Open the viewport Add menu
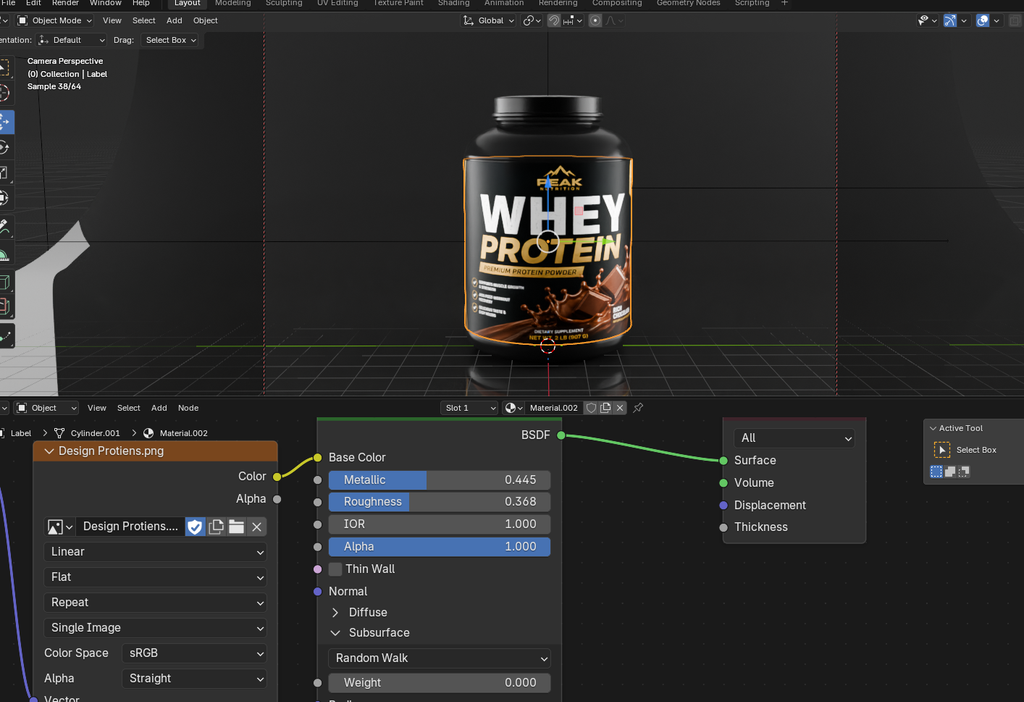 174,21
